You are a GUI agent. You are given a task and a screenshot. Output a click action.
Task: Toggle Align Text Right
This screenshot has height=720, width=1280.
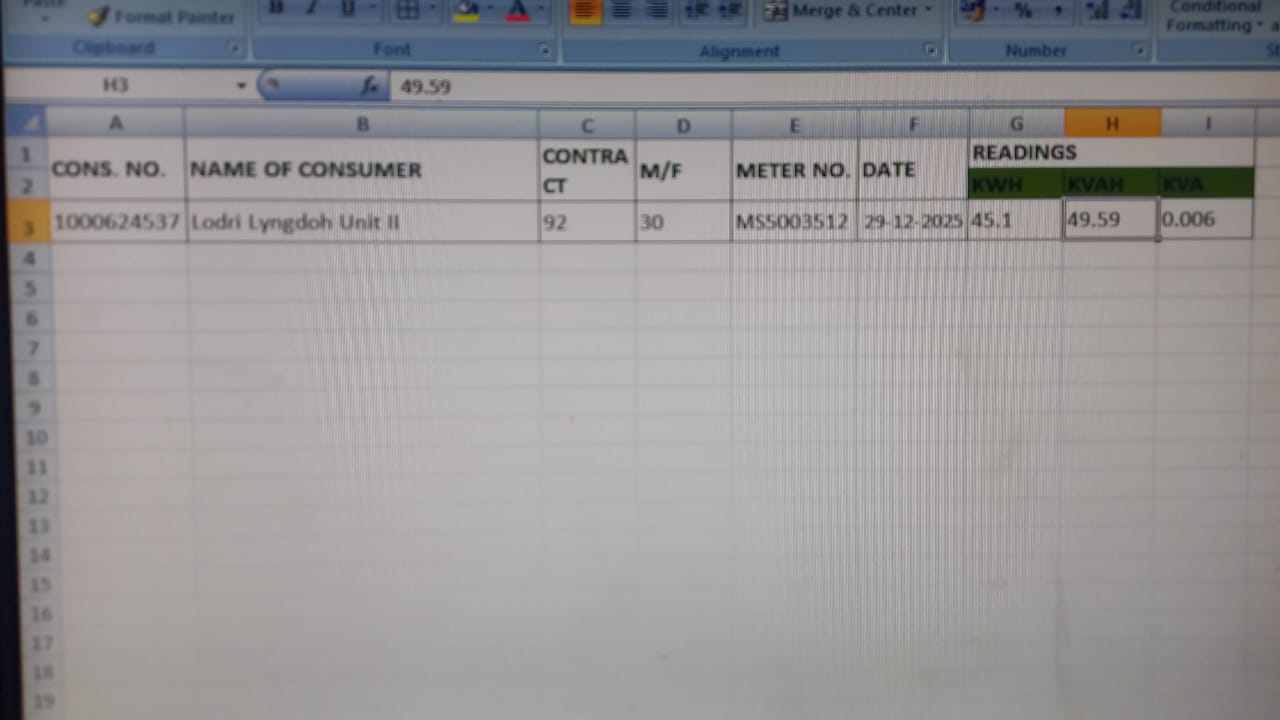pyautogui.click(x=656, y=10)
